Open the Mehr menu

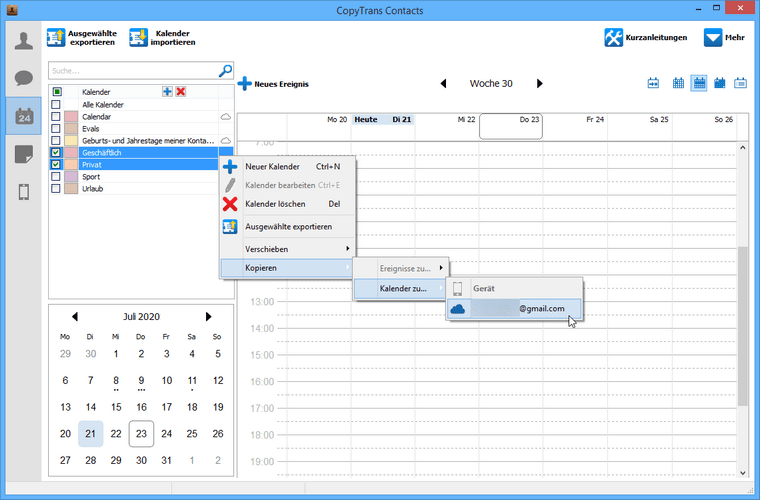(724, 37)
